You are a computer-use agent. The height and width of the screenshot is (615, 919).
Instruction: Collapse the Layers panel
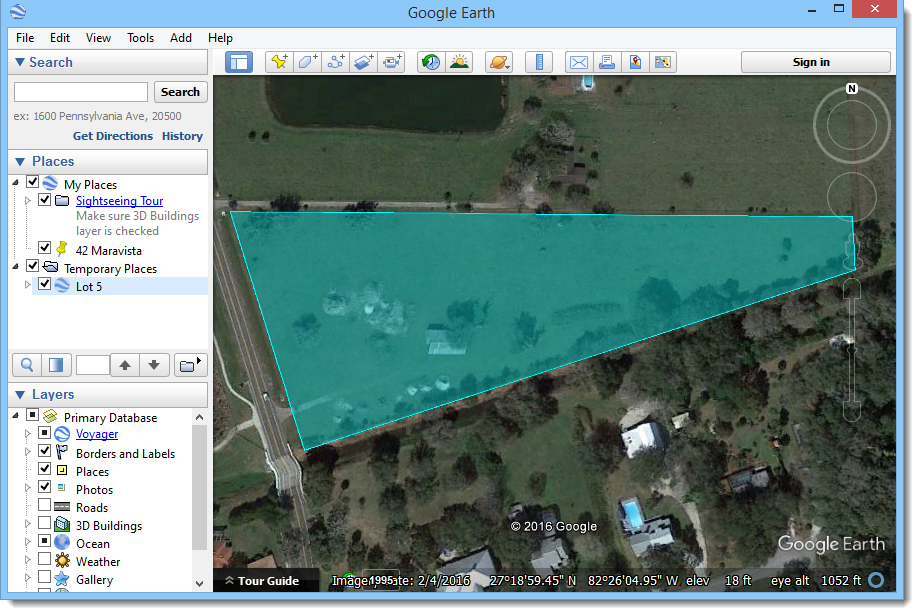20,395
